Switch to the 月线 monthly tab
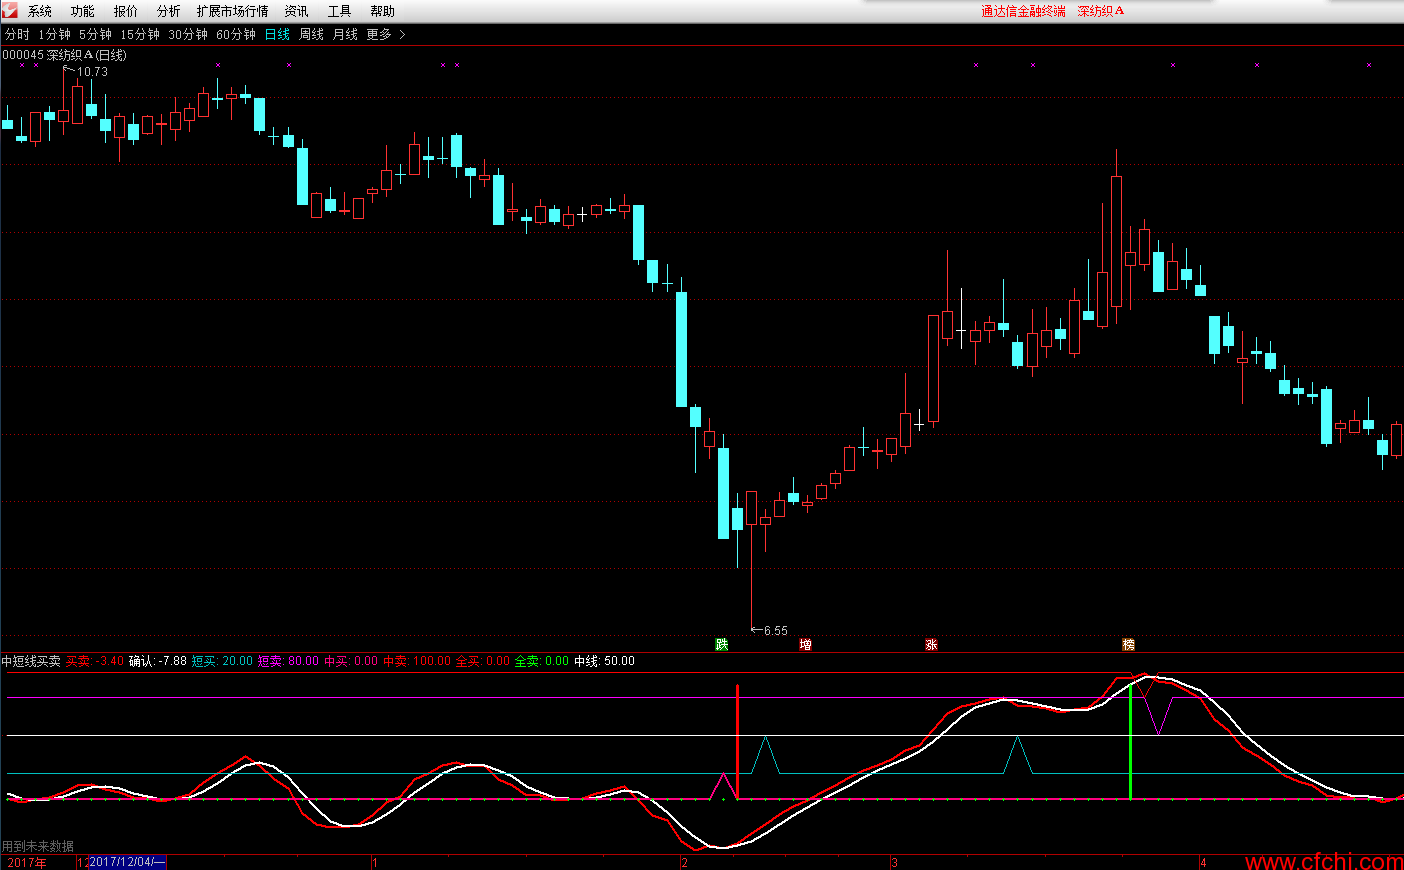 [345, 34]
